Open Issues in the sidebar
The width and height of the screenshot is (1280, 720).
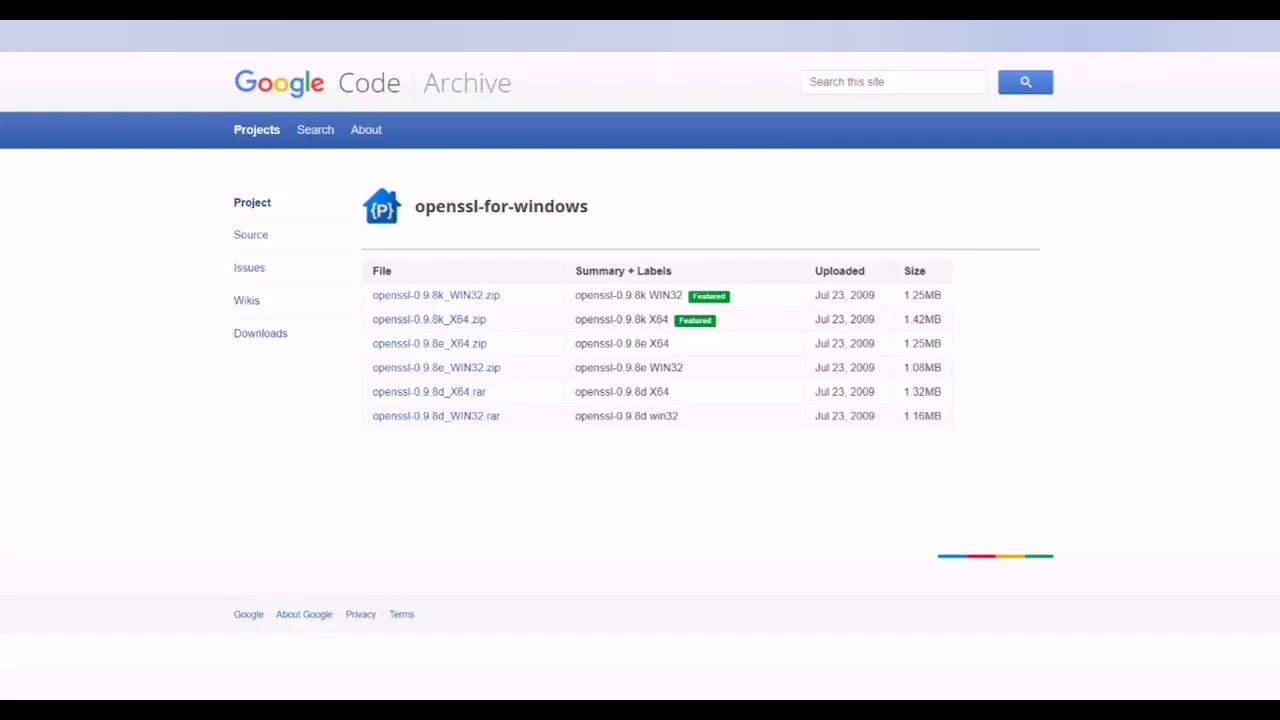coord(249,268)
